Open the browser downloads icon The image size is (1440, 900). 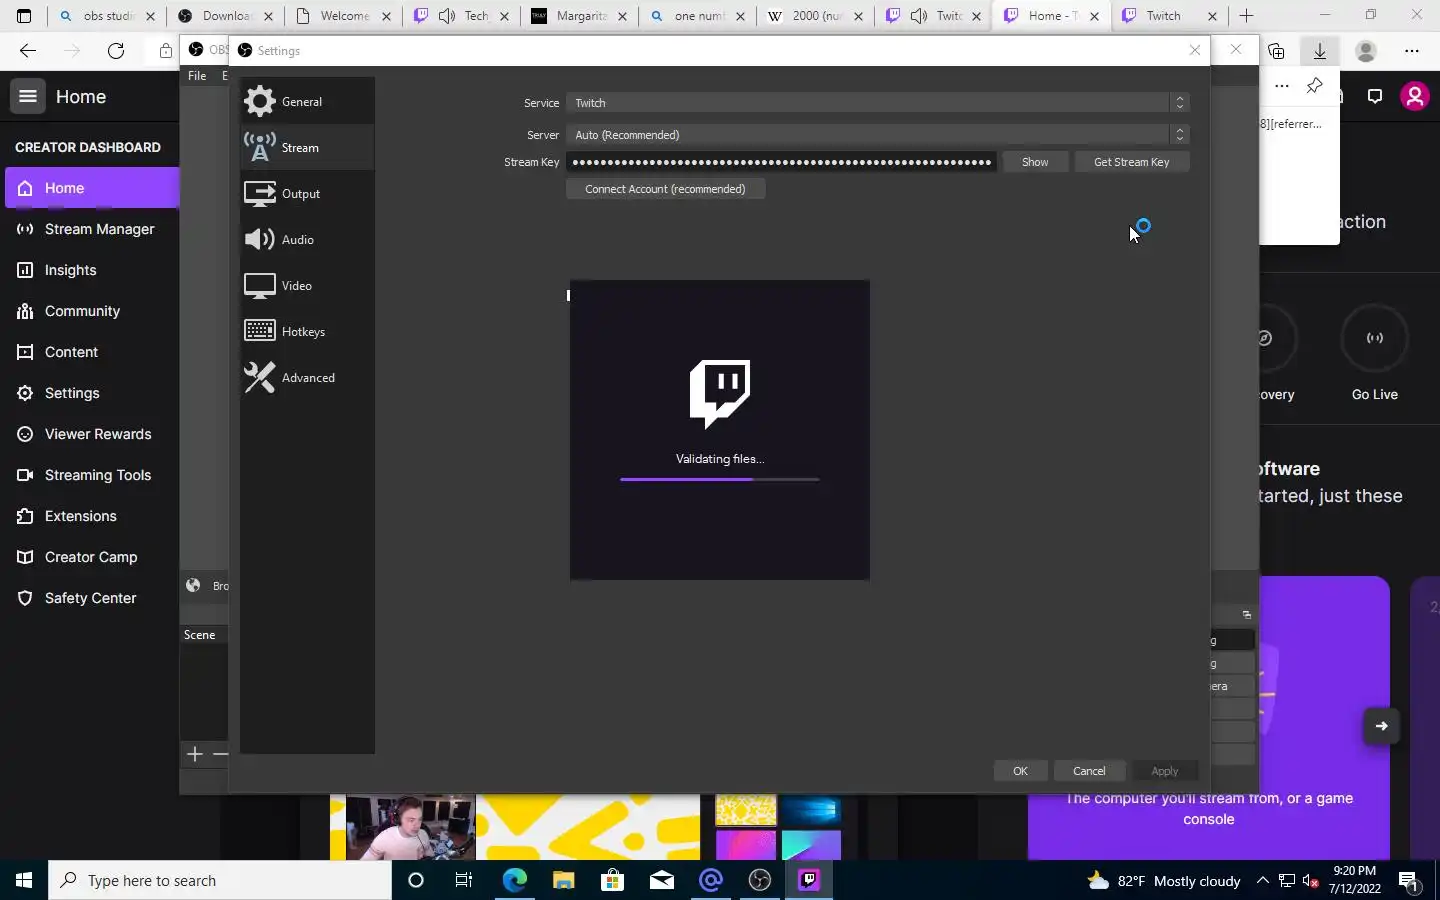click(1320, 51)
